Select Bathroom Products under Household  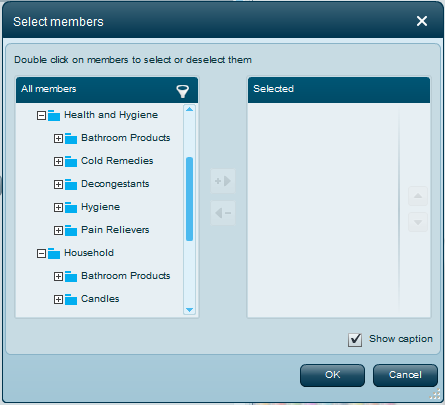126,276
